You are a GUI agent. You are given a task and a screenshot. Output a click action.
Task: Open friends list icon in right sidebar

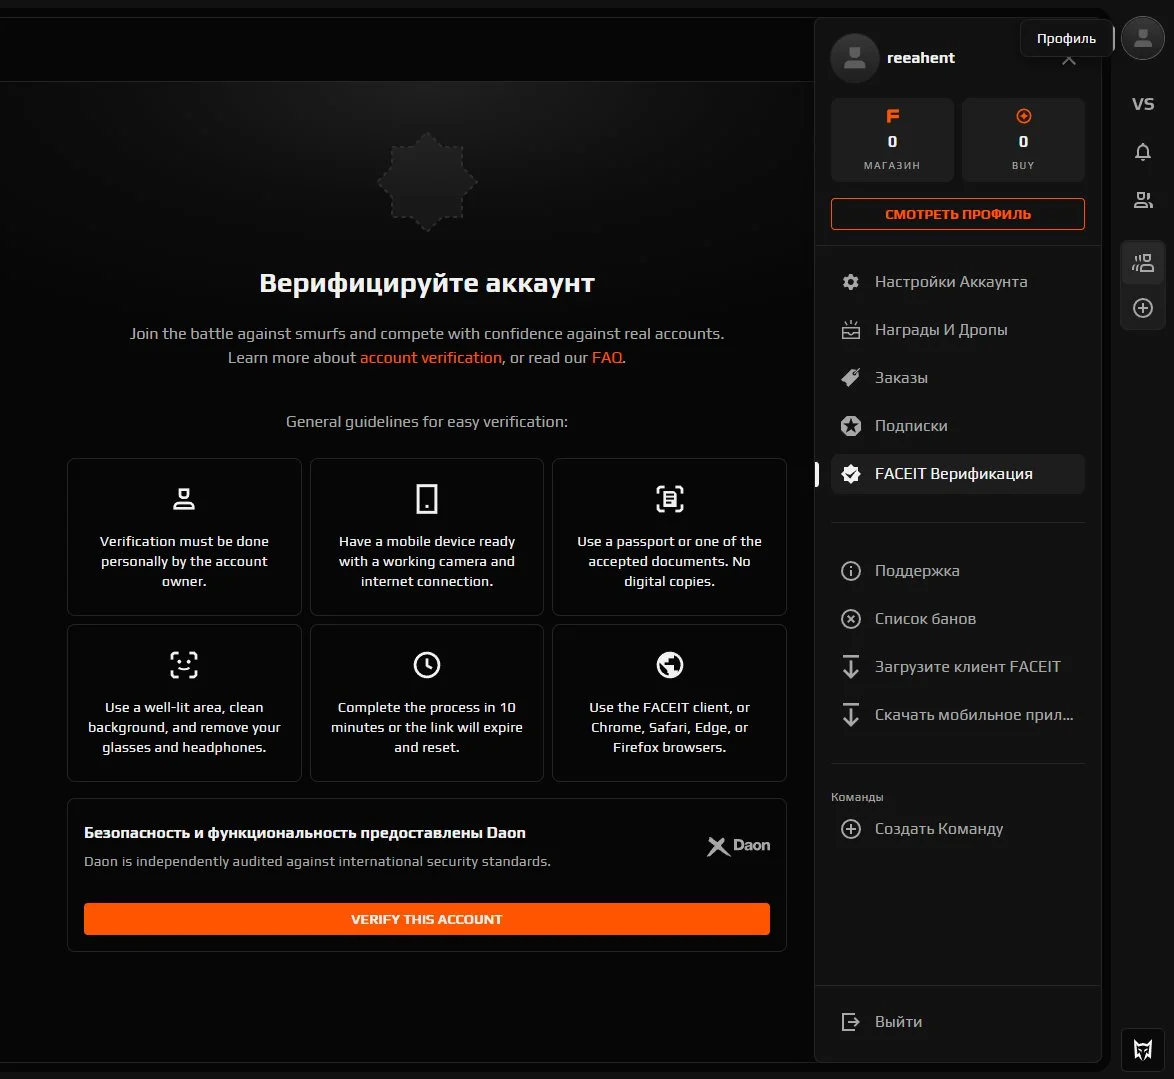(1143, 200)
